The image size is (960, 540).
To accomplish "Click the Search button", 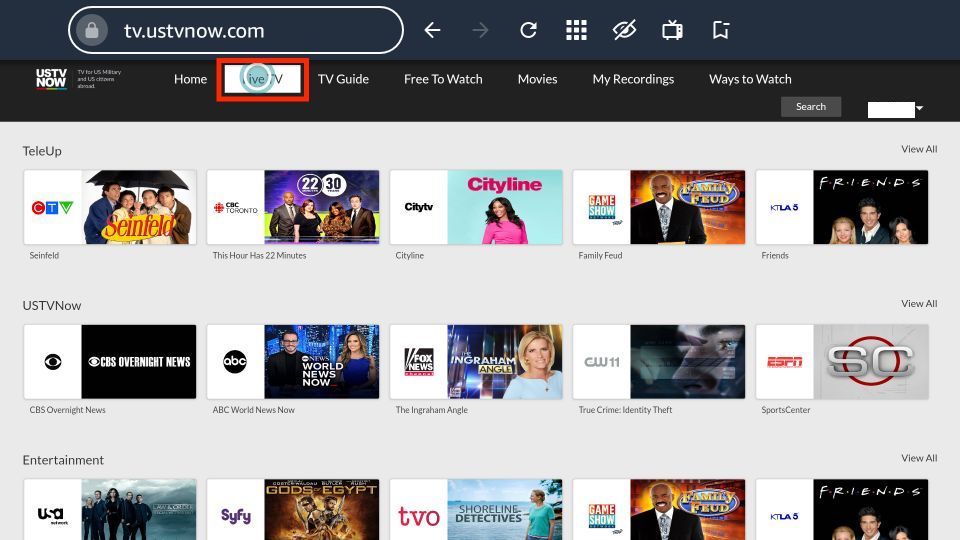I will tap(811, 107).
